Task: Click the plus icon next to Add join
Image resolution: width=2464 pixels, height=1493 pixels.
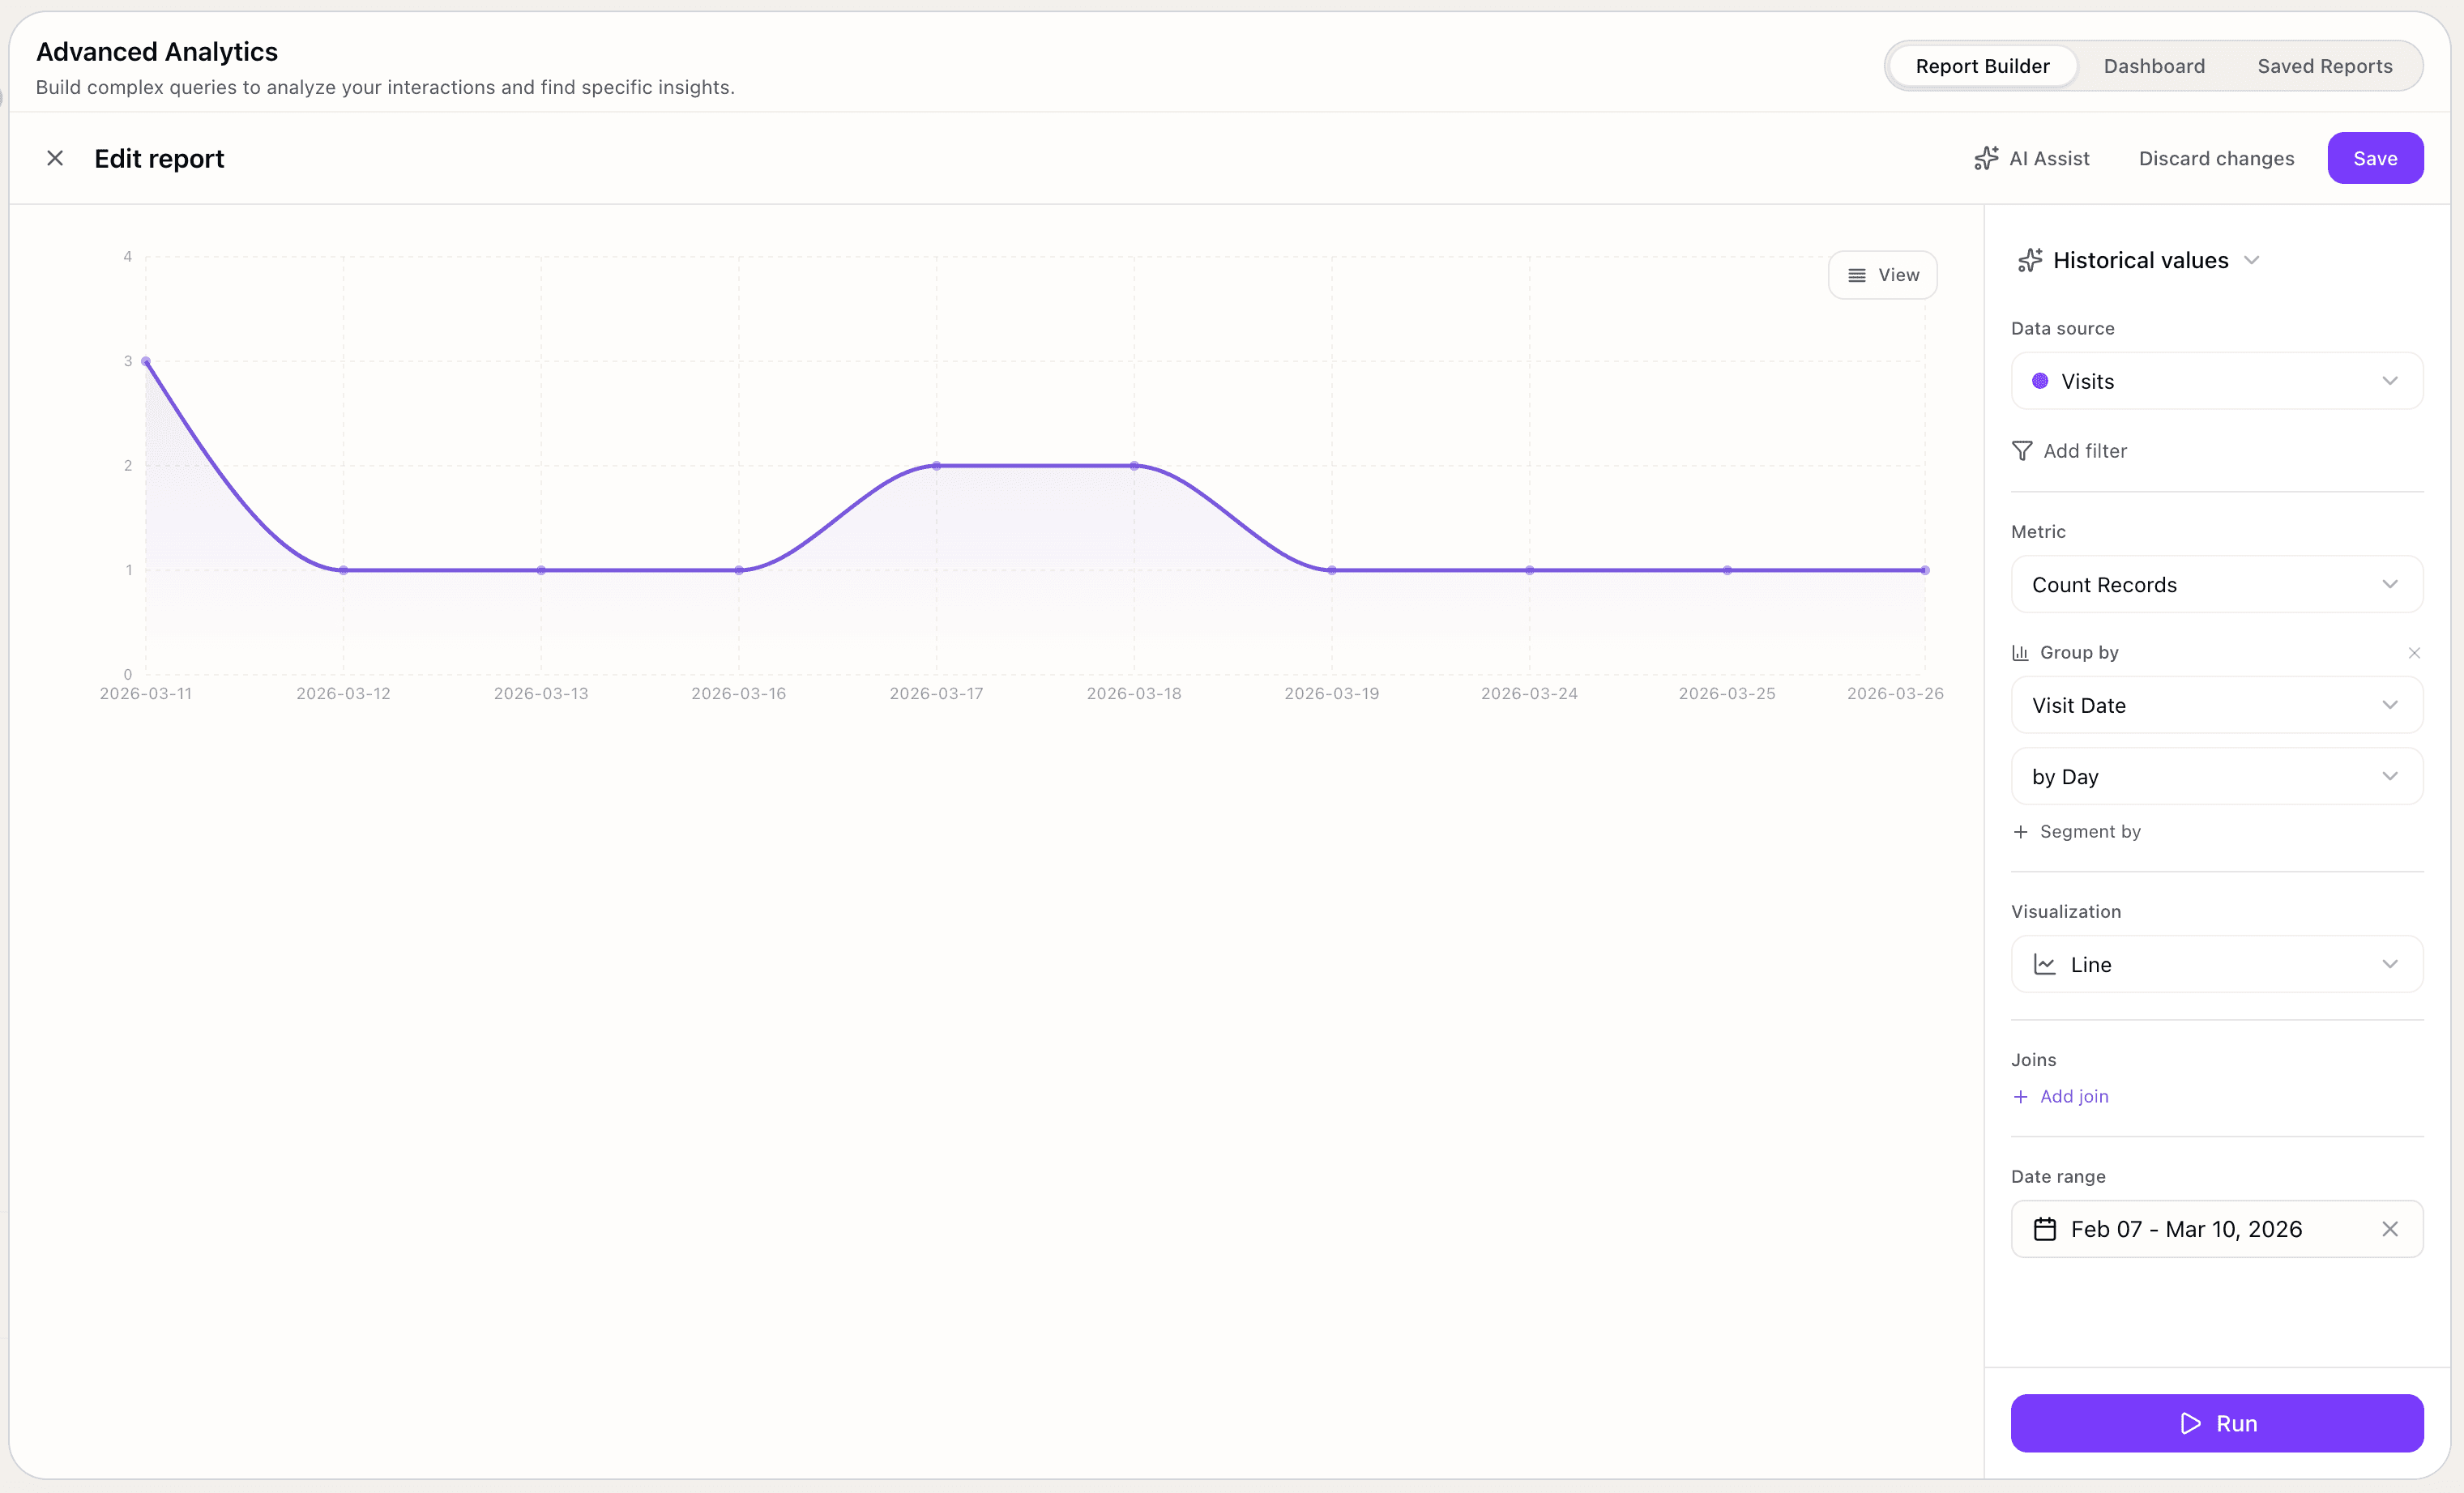Action: coord(2020,1096)
